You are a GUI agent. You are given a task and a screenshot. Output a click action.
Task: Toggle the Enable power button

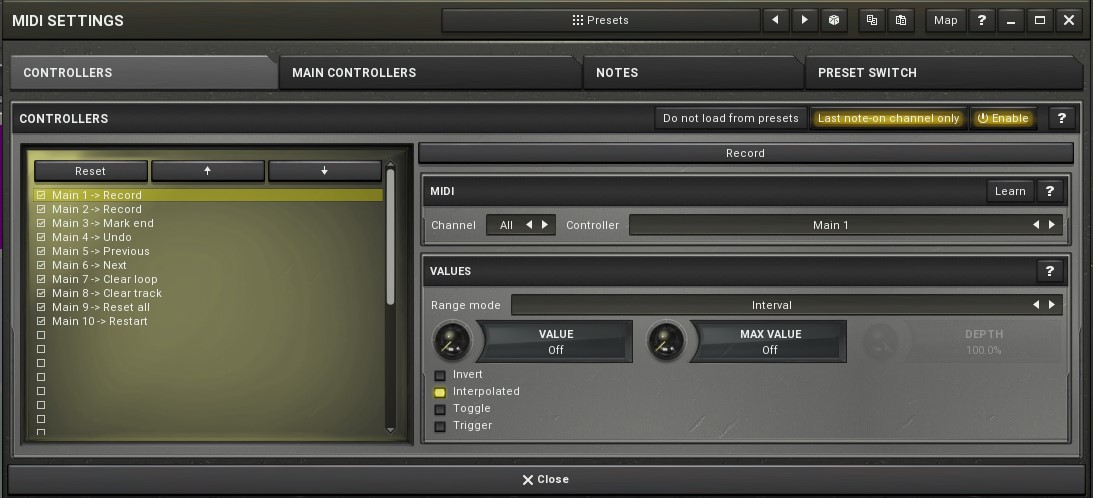point(1003,119)
